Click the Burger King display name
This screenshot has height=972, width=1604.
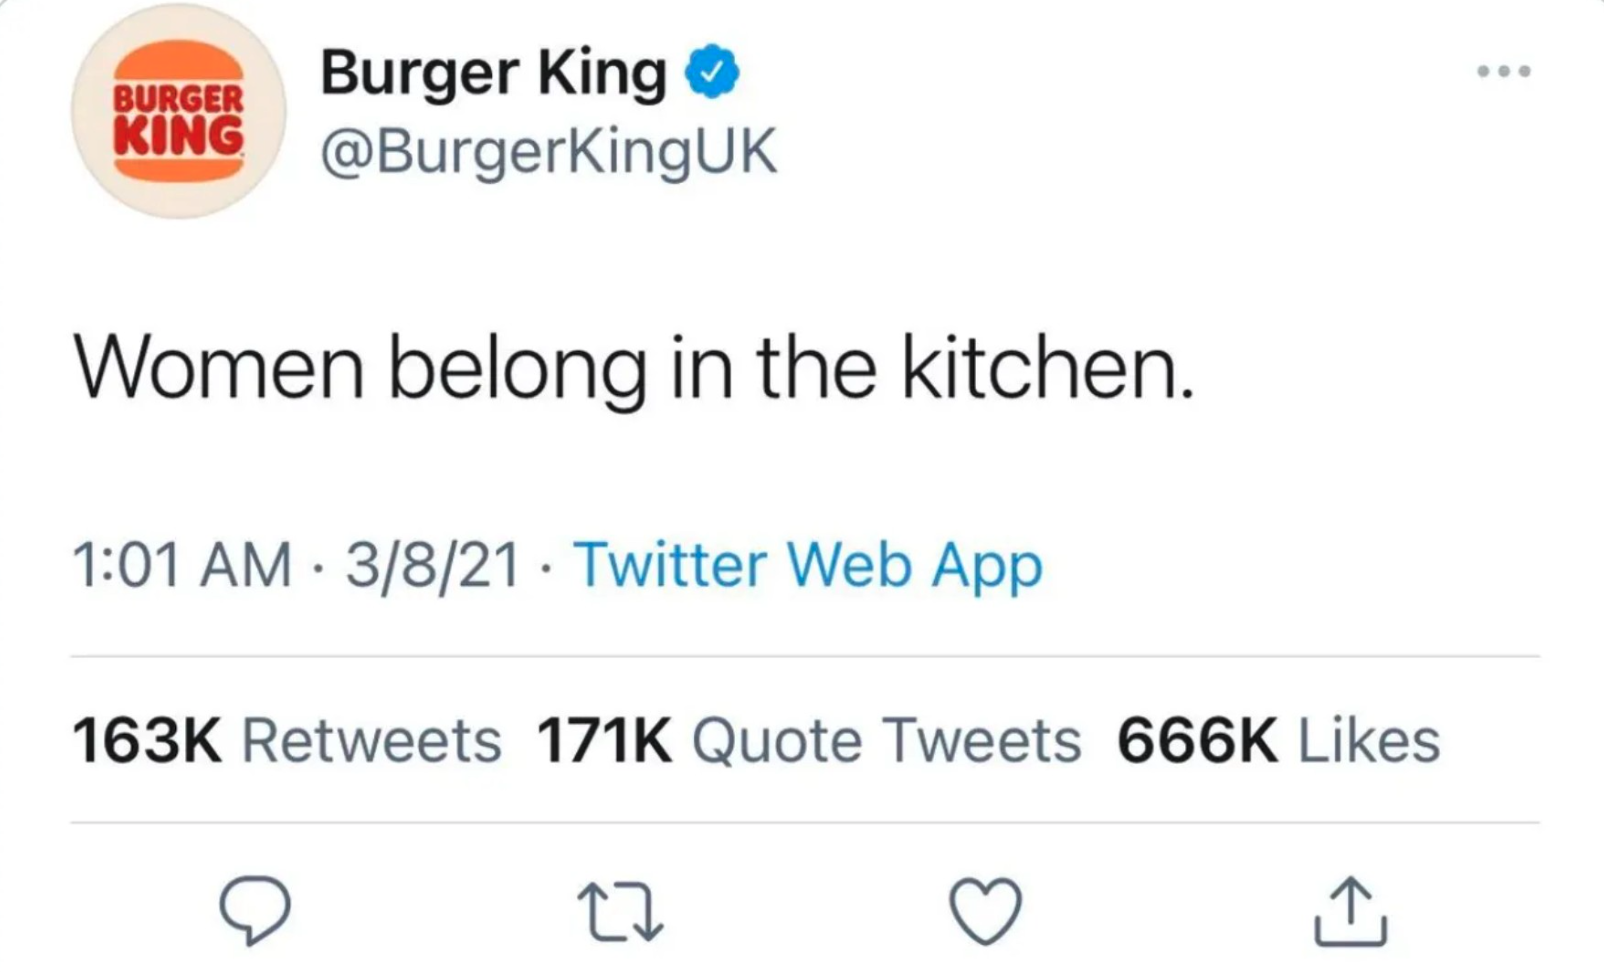coord(493,74)
